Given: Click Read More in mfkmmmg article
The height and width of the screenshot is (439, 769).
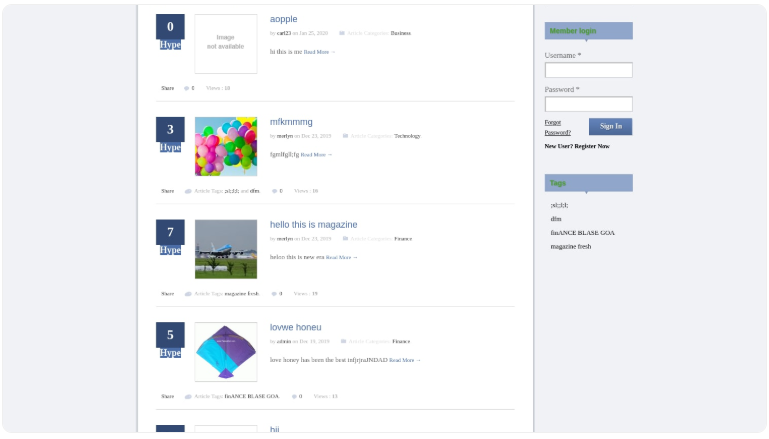Looking at the screenshot, I should click(316, 155).
